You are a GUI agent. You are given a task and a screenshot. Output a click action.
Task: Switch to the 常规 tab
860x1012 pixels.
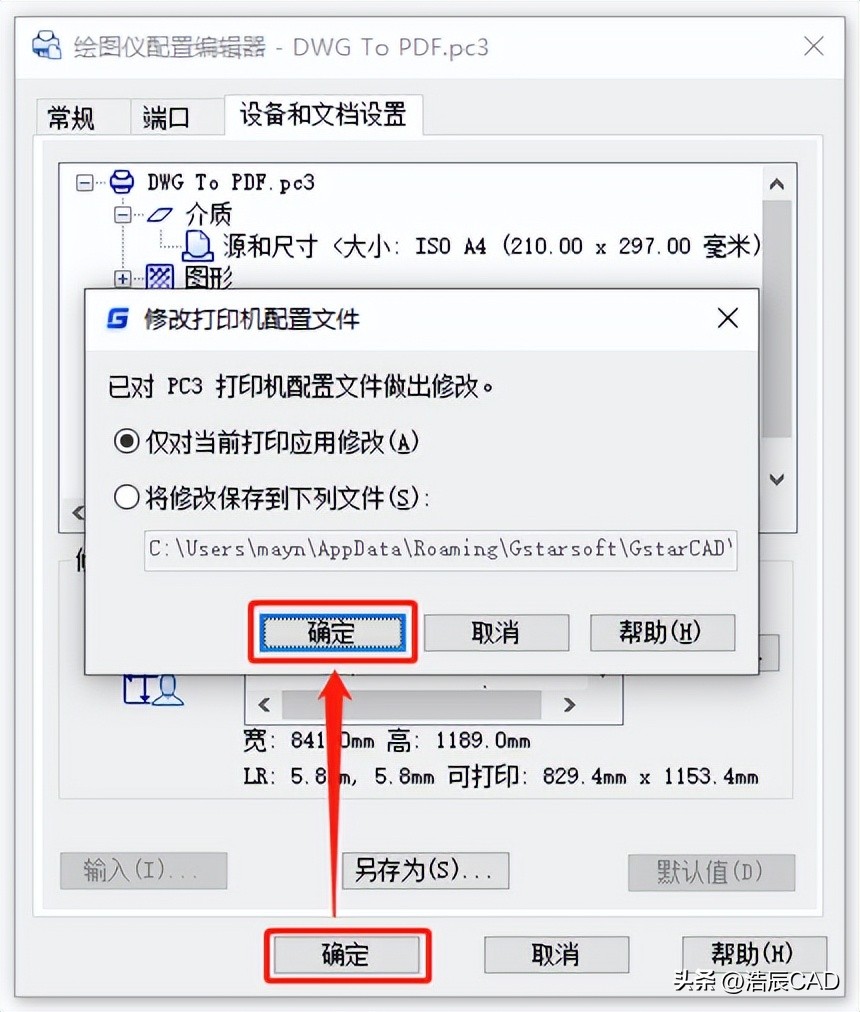(71, 118)
